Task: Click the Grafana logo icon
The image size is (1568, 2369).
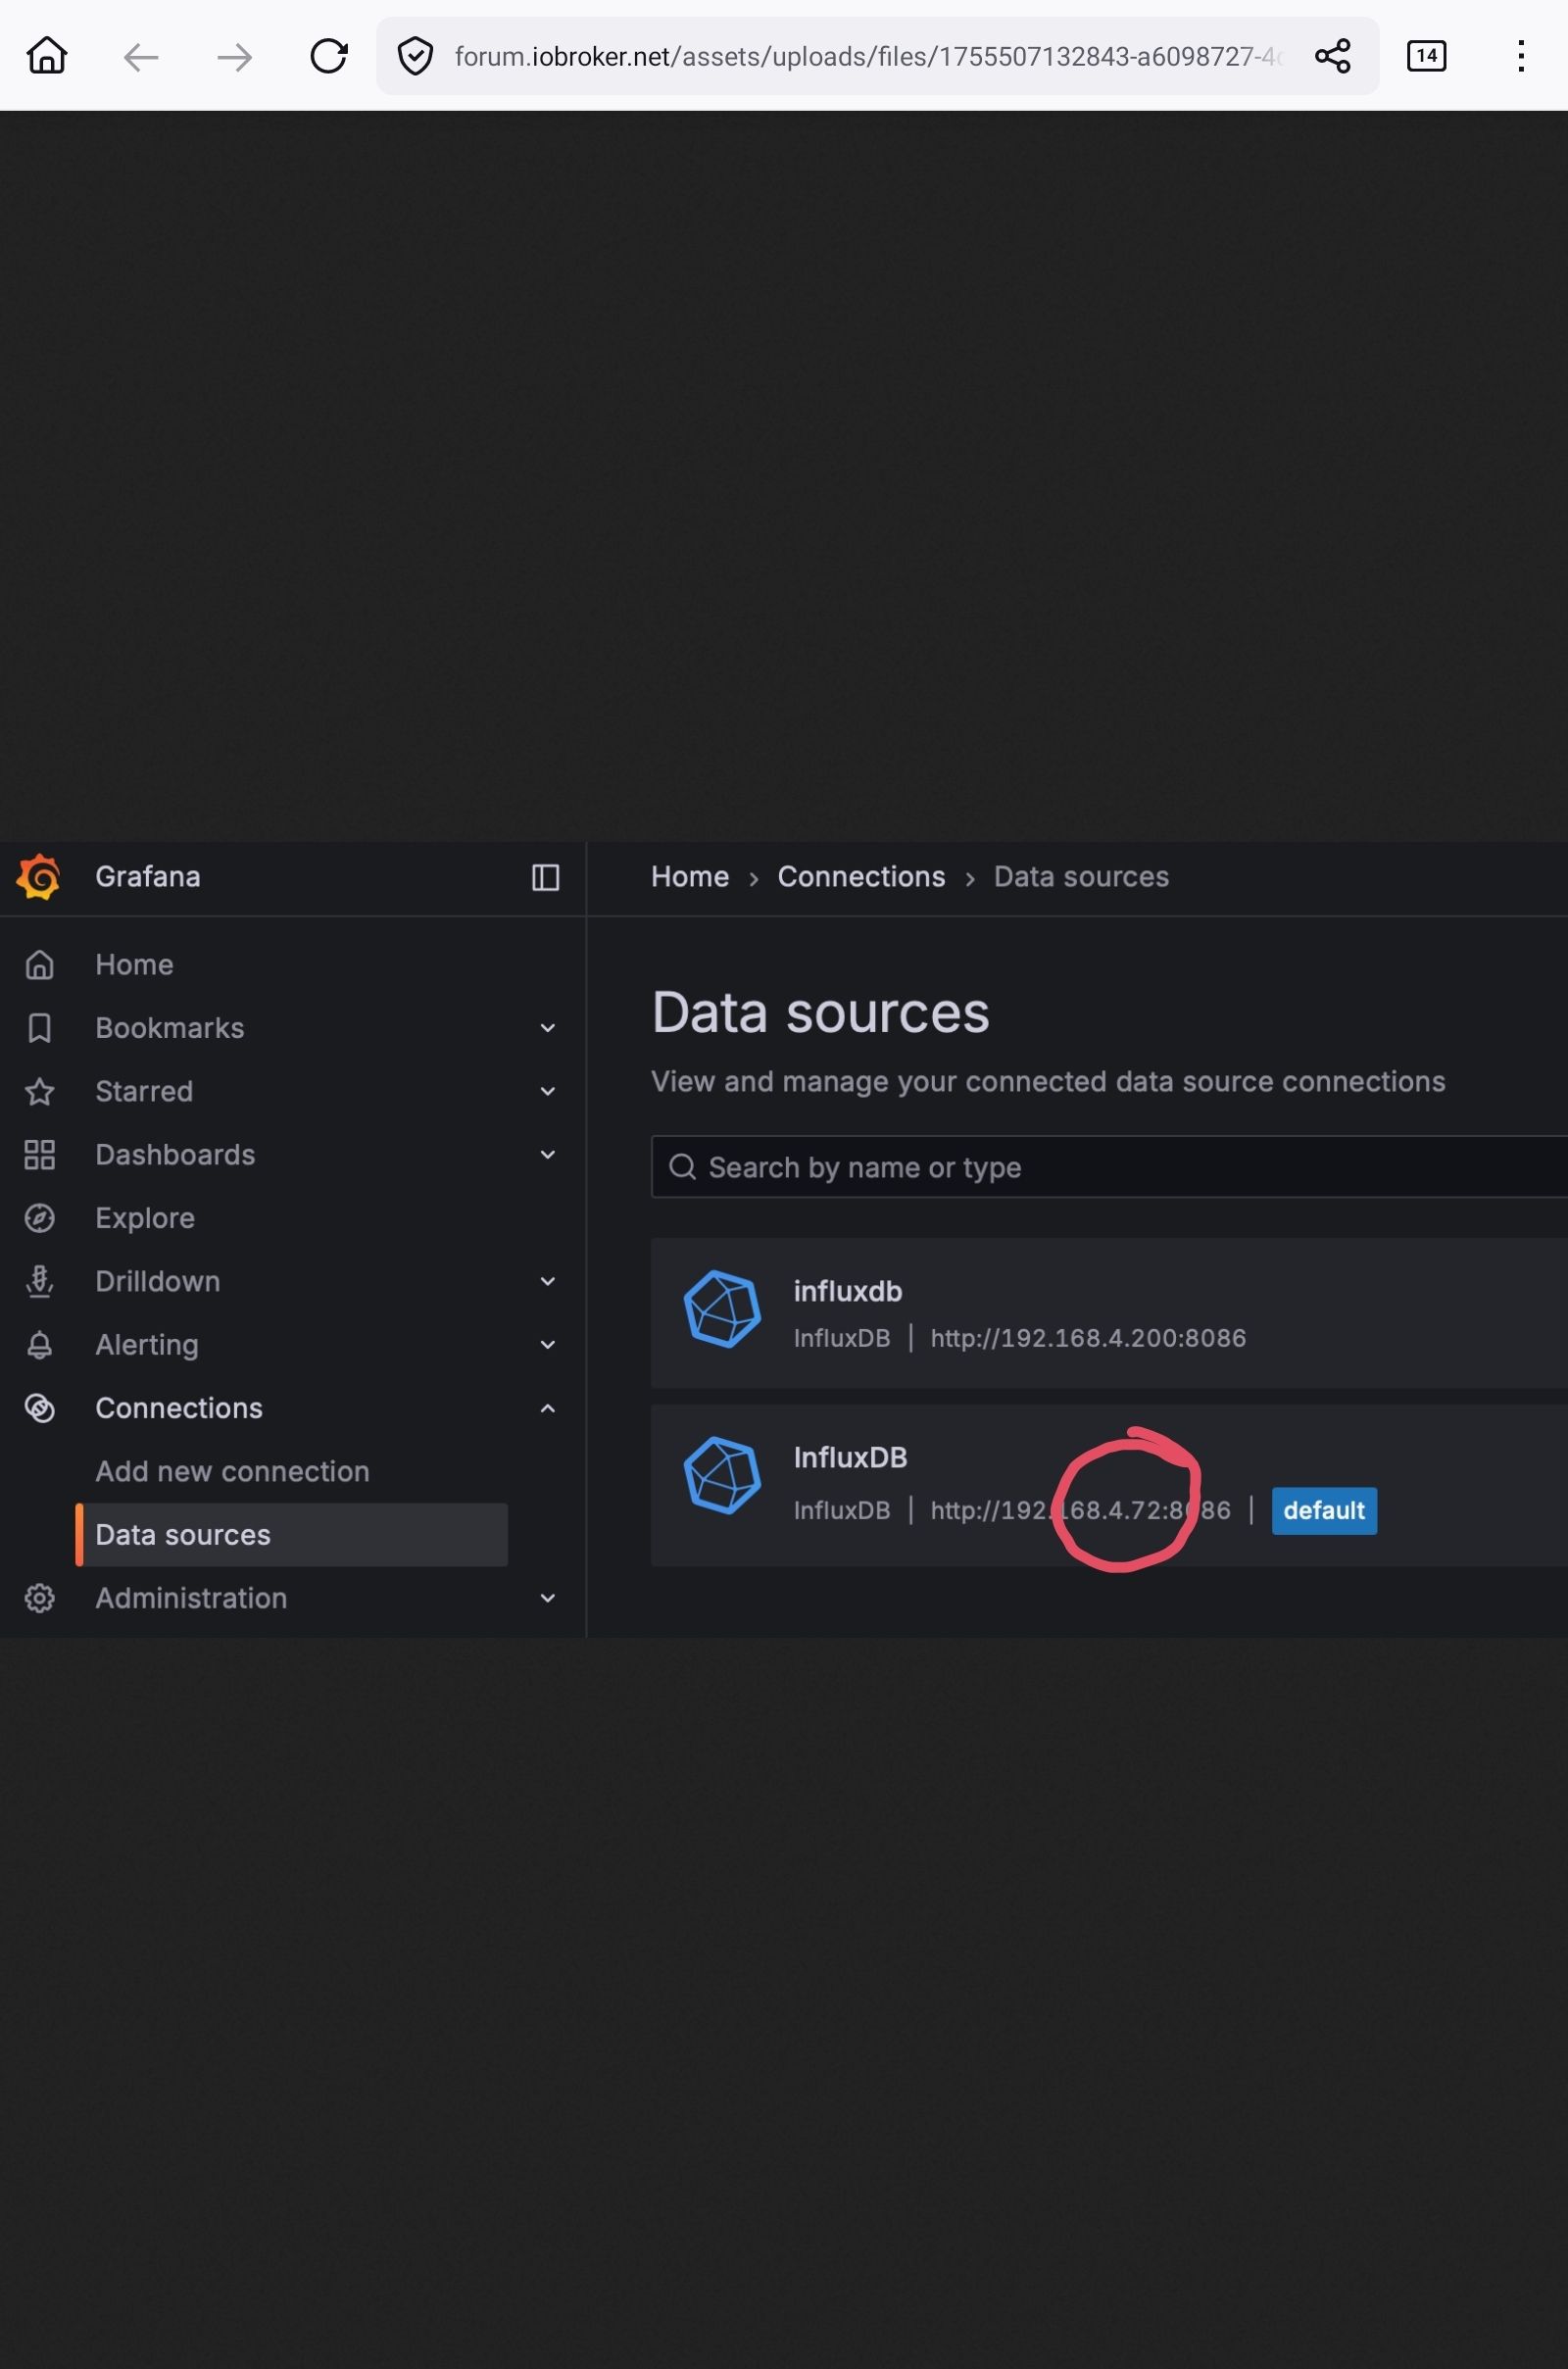Action: pos(39,877)
